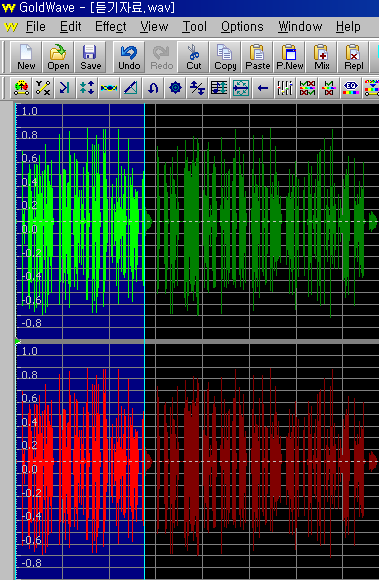Open Parametric EQ (EQ rainbow icon)

(351, 88)
